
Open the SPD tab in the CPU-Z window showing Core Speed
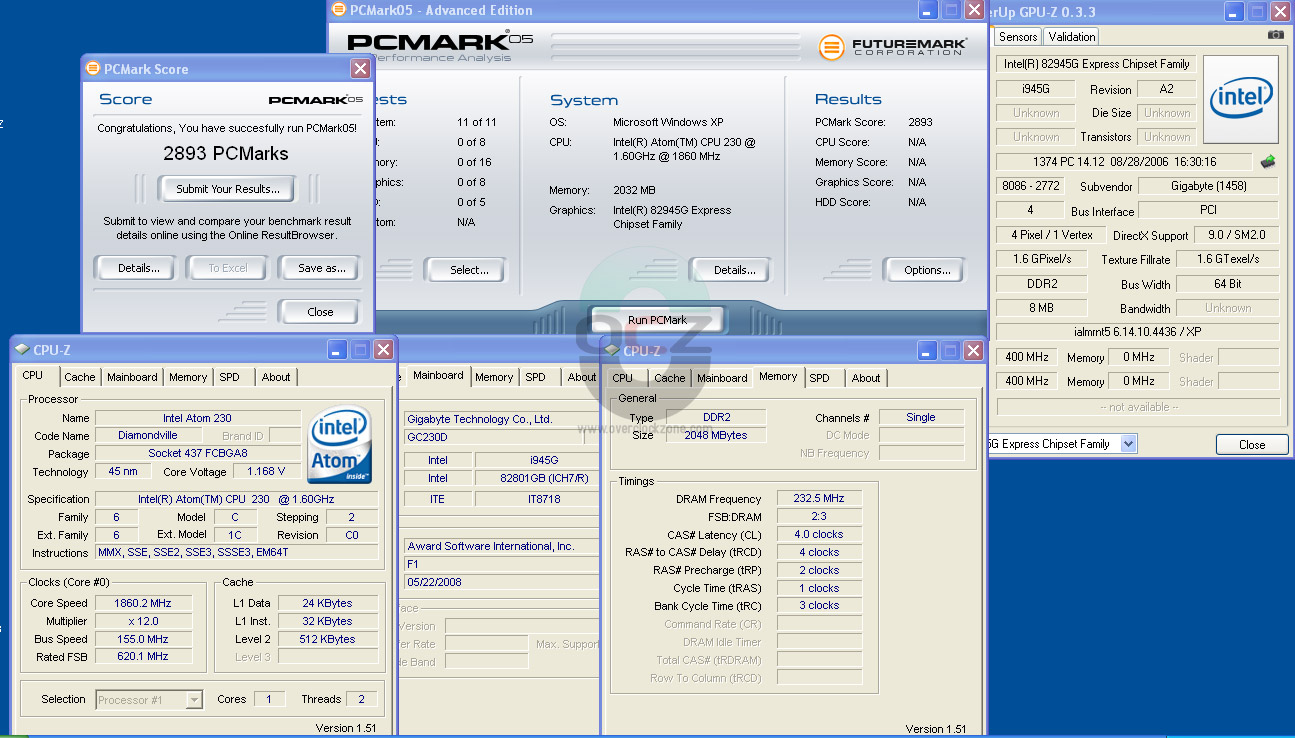tap(229, 377)
